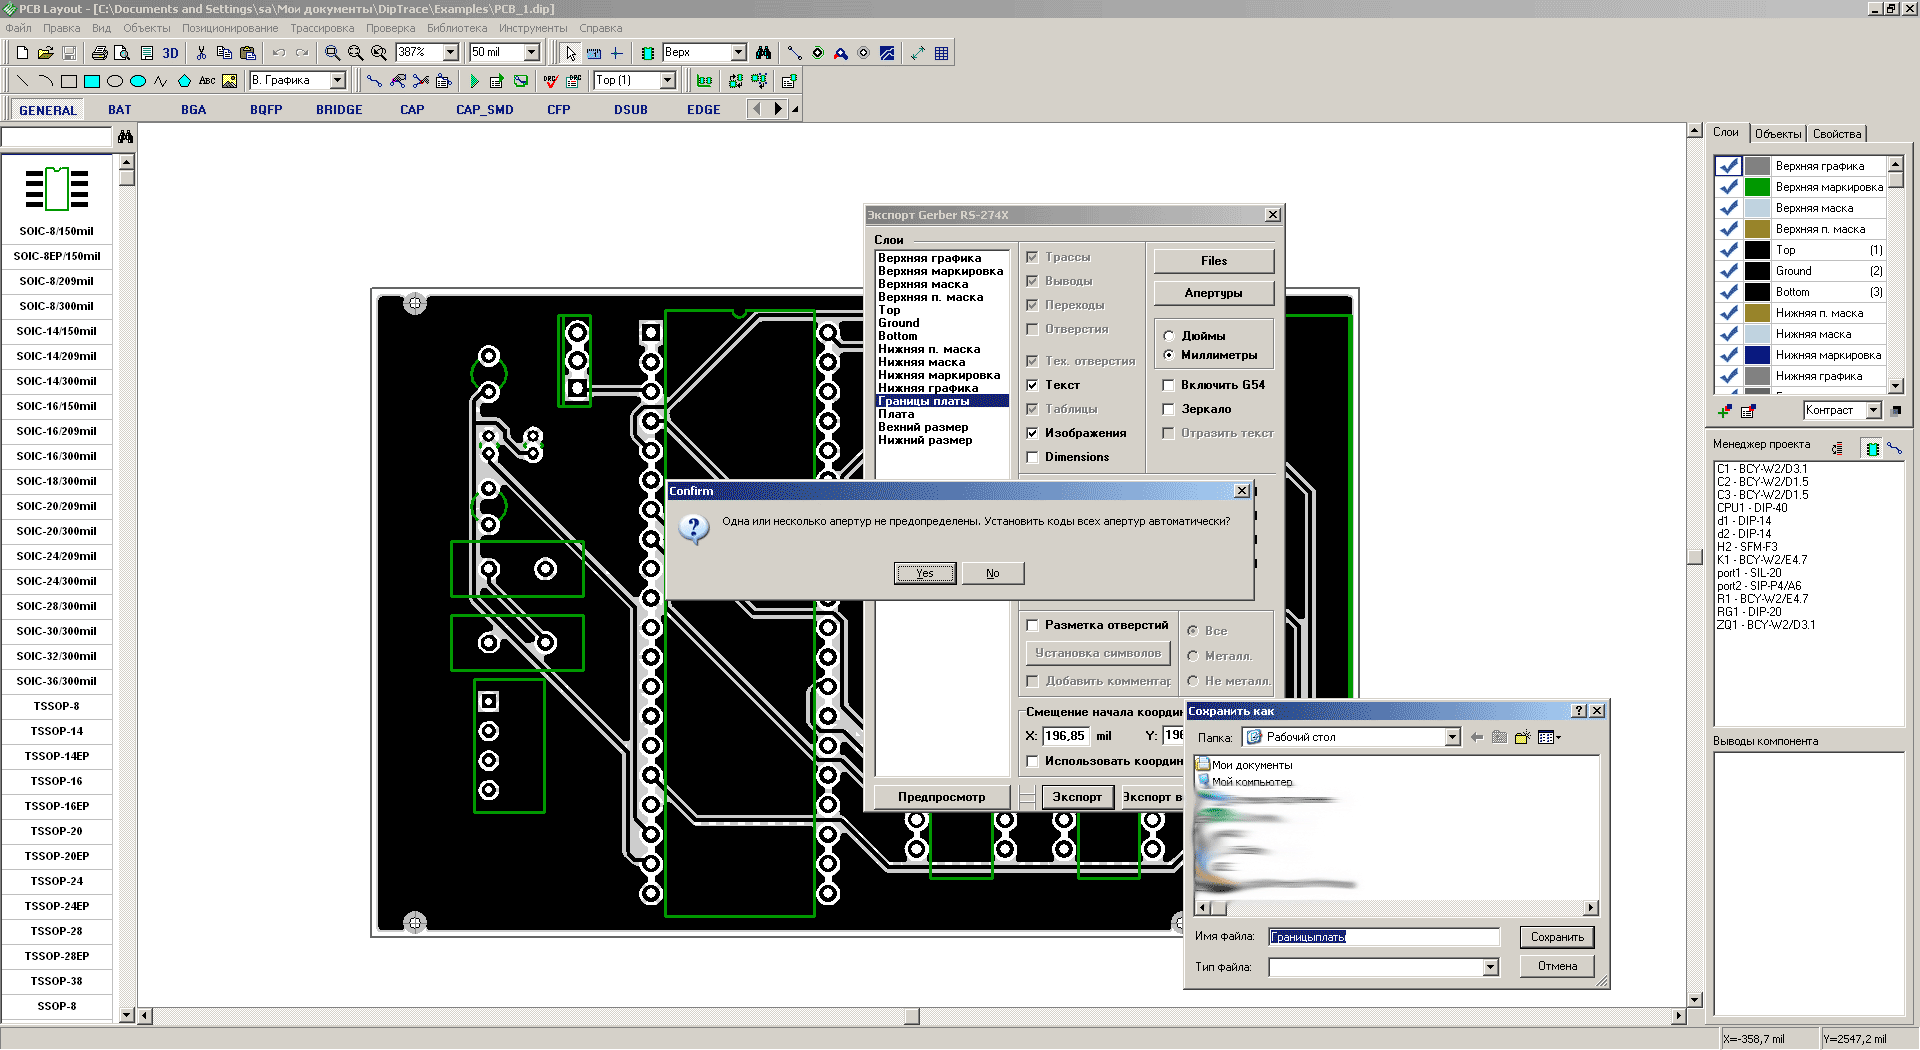
Task: Paste from clipboard via toolbar
Action: click(x=248, y=53)
